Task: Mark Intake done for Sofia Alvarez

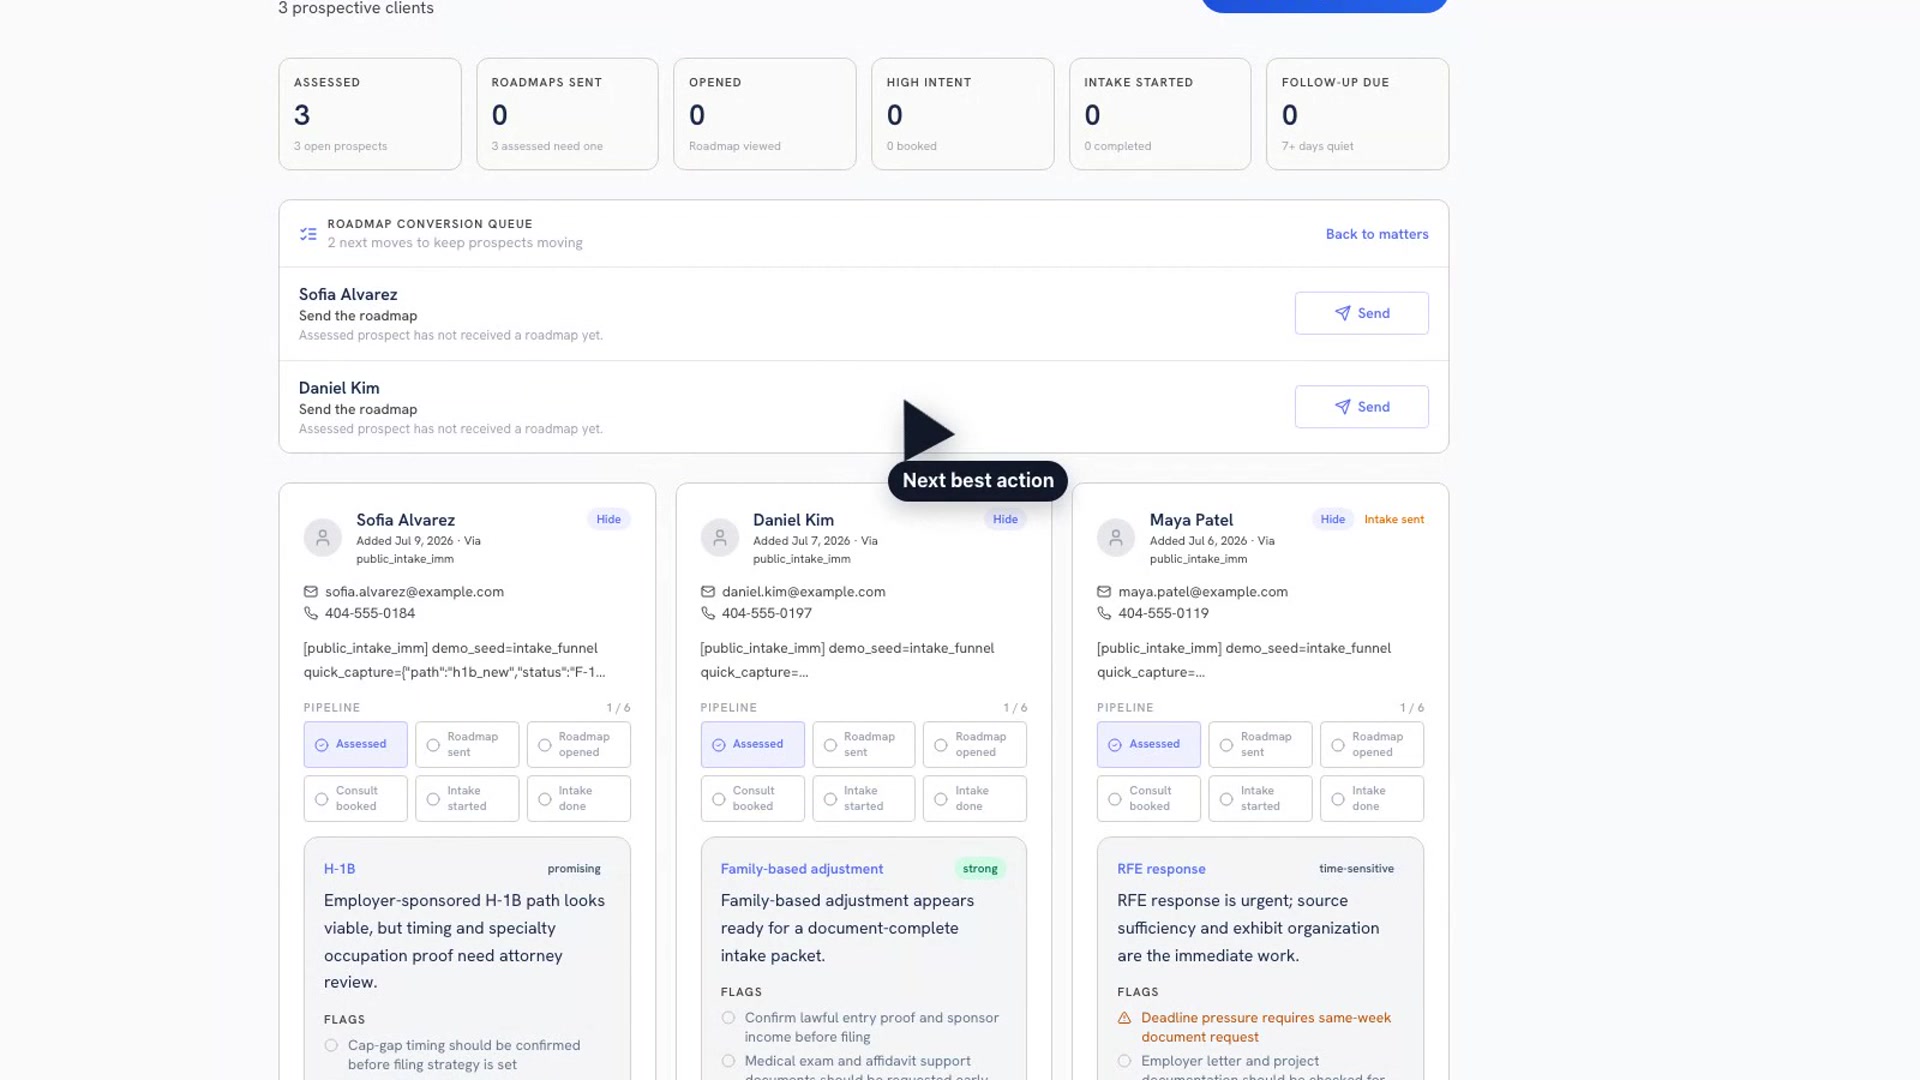Action: coord(578,798)
